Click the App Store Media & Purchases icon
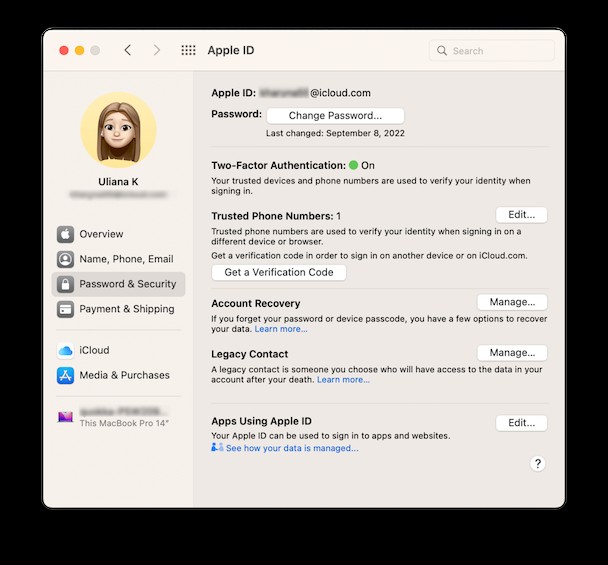This screenshot has height=565, width=608. pyautogui.click(x=65, y=375)
